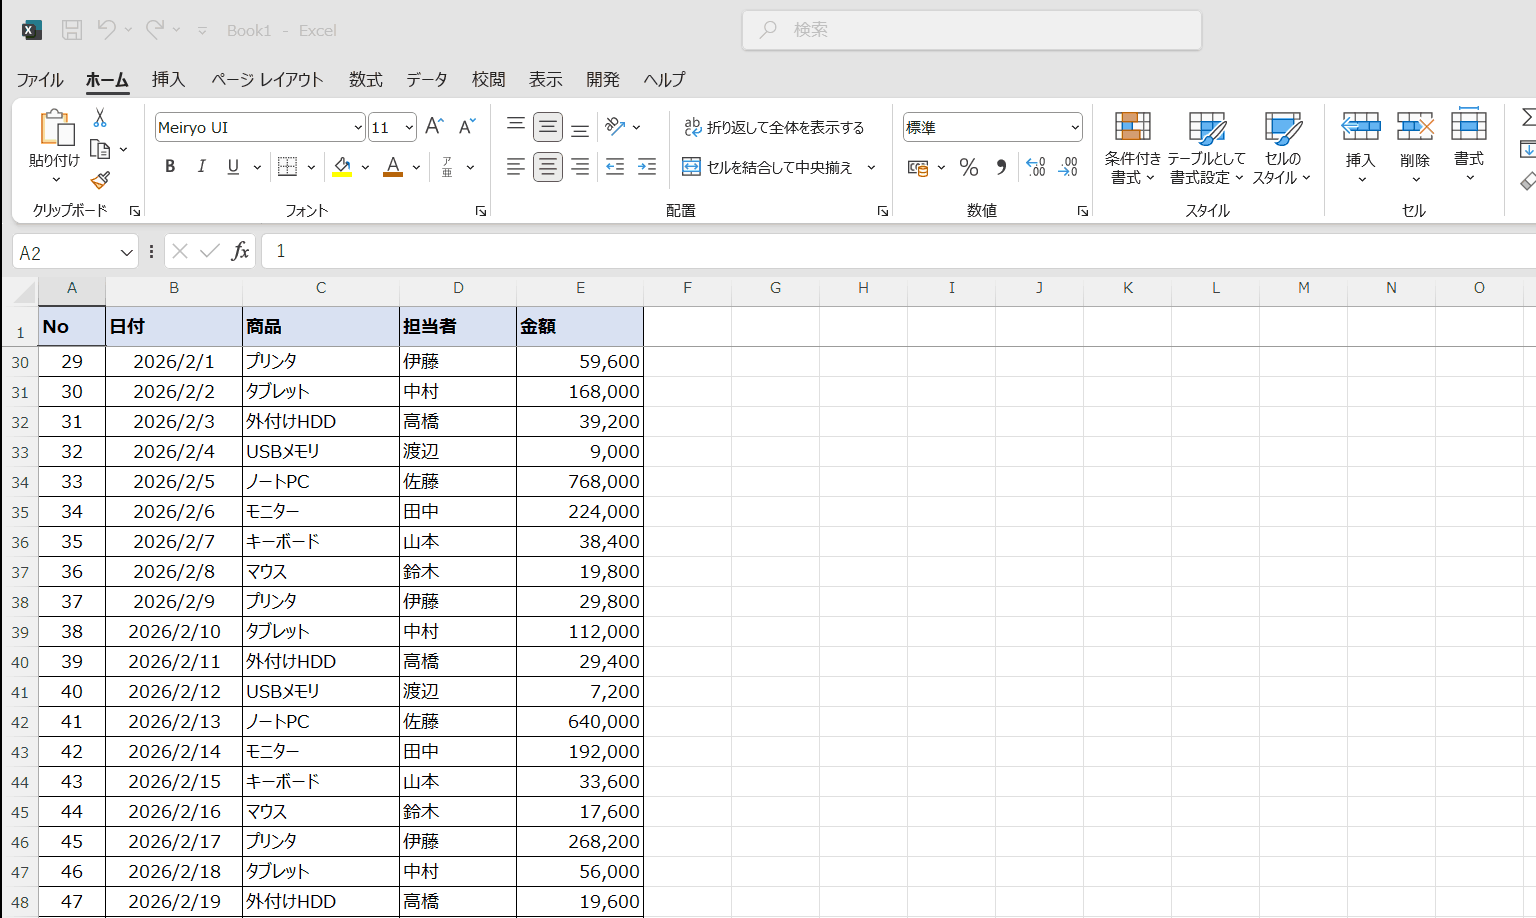Click the increase decimal places icon
1536x918 pixels.
[x=1036, y=167]
